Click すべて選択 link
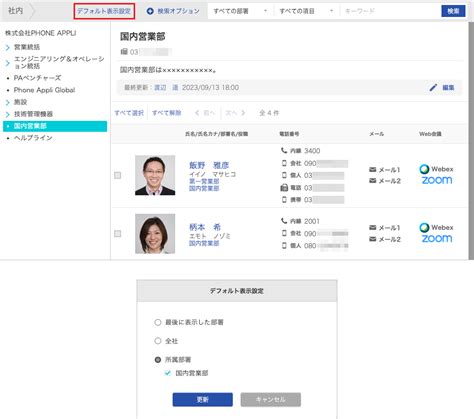The height and width of the screenshot is (419, 474). [x=129, y=113]
